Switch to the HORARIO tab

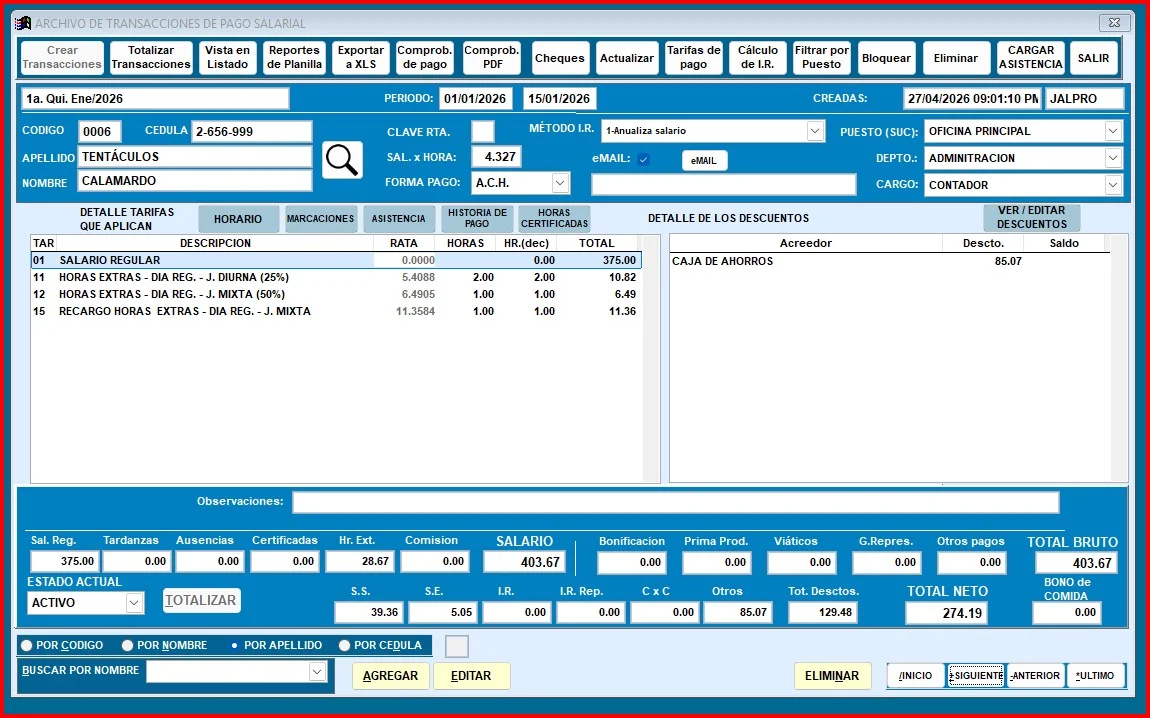[x=238, y=219]
